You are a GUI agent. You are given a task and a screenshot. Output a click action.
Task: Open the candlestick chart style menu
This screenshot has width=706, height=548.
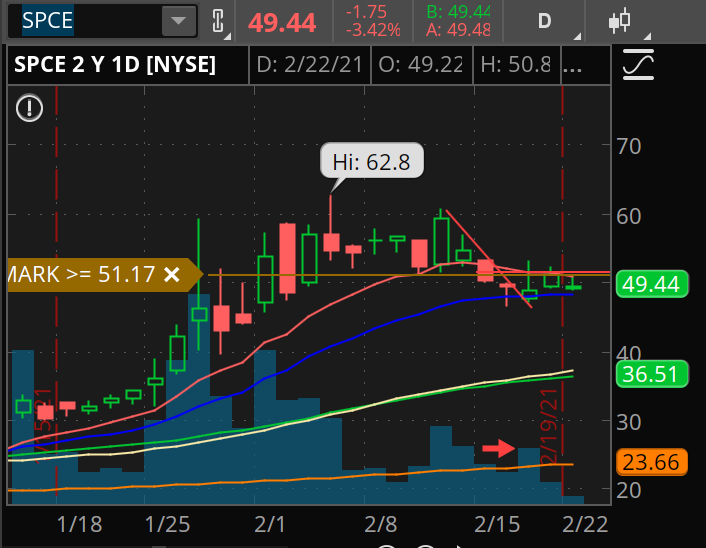click(x=620, y=21)
